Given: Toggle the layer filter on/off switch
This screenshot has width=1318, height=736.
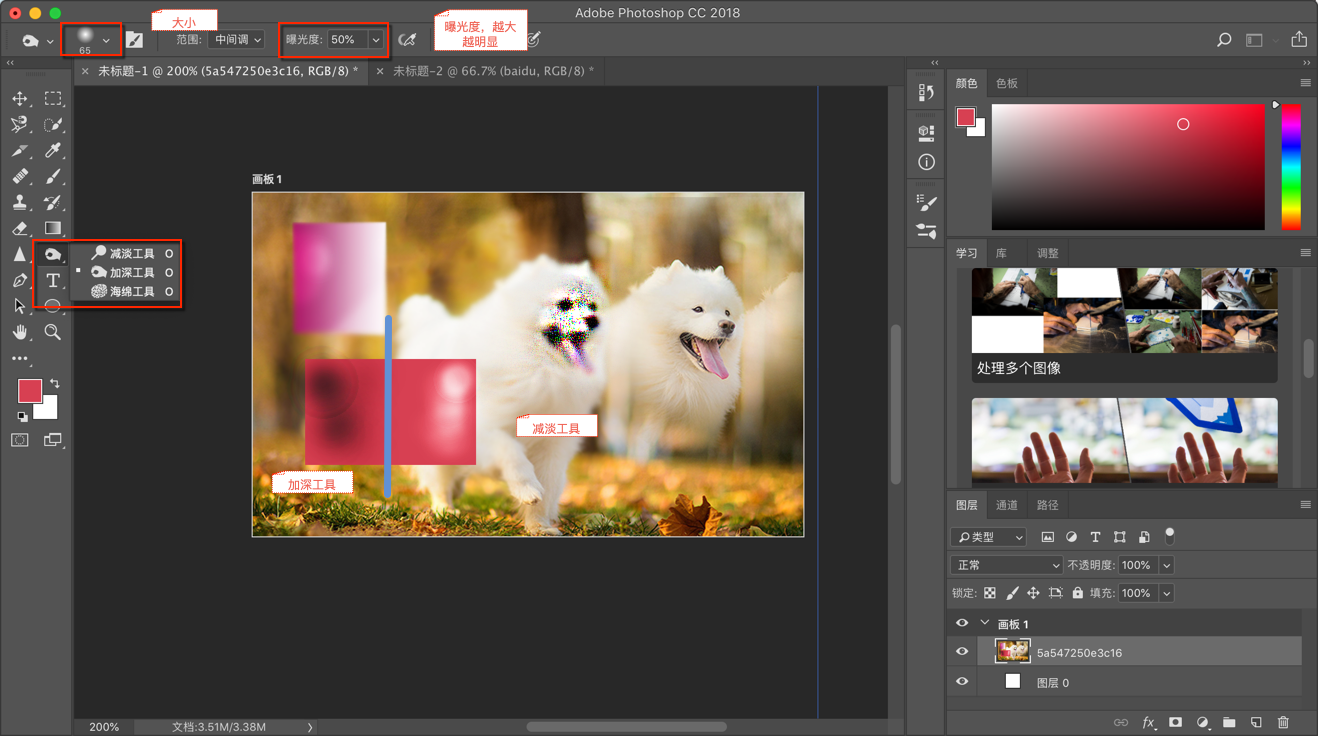Looking at the screenshot, I should (1169, 535).
